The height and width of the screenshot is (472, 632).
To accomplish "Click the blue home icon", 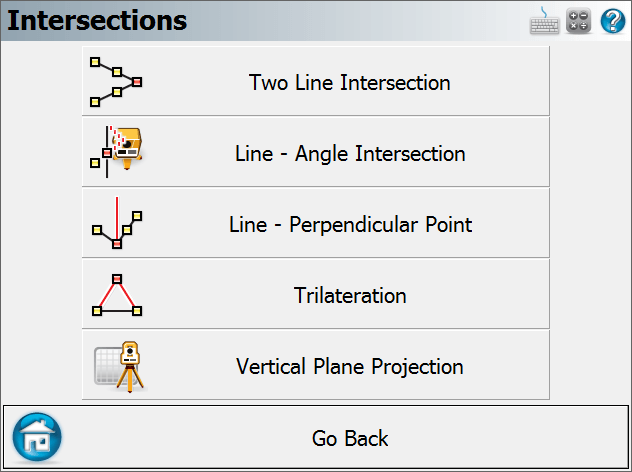I will click(37, 437).
